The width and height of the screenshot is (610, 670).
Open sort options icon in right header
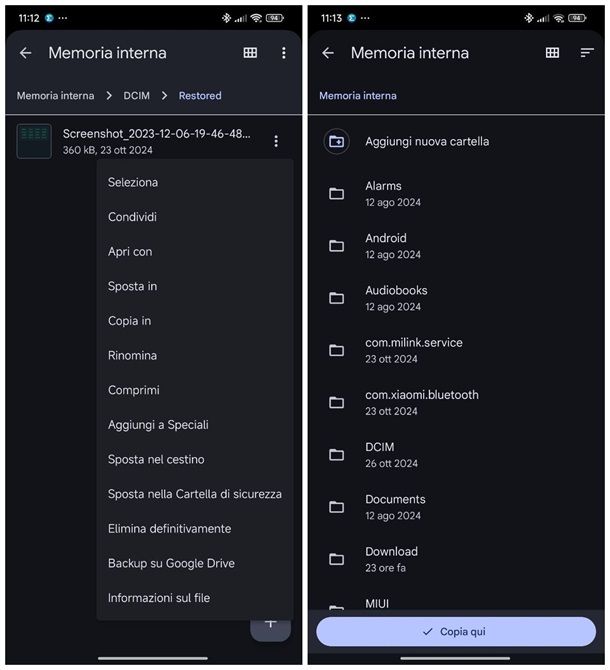[x=587, y=53]
